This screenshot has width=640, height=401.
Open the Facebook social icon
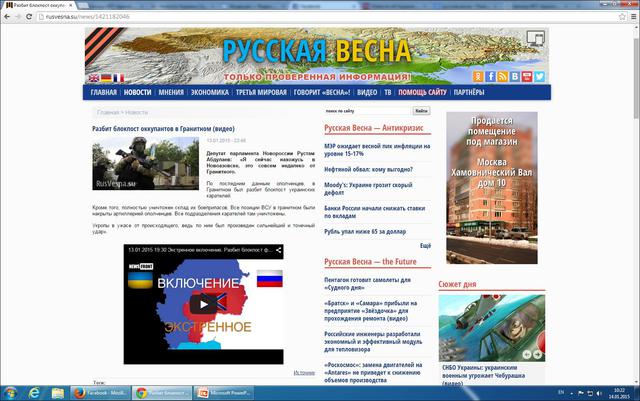tap(490, 76)
